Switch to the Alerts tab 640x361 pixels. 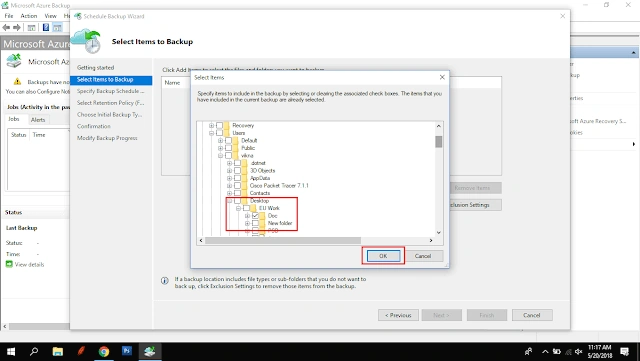[x=38, y=120]
